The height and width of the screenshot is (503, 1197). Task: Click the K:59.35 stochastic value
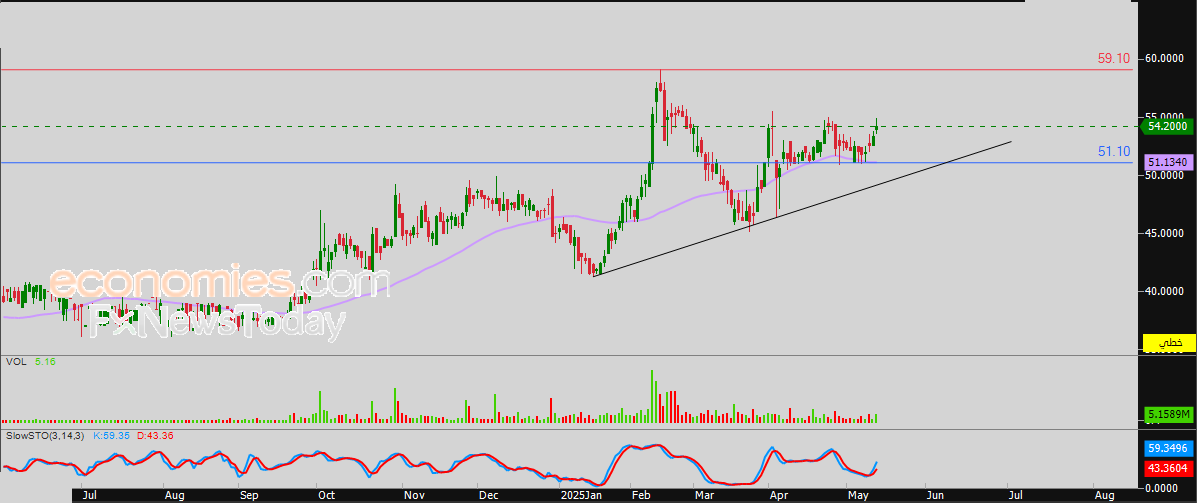111,435
